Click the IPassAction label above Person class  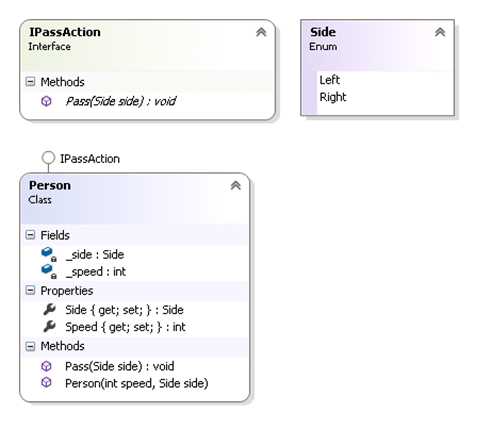tap(90, 159)
